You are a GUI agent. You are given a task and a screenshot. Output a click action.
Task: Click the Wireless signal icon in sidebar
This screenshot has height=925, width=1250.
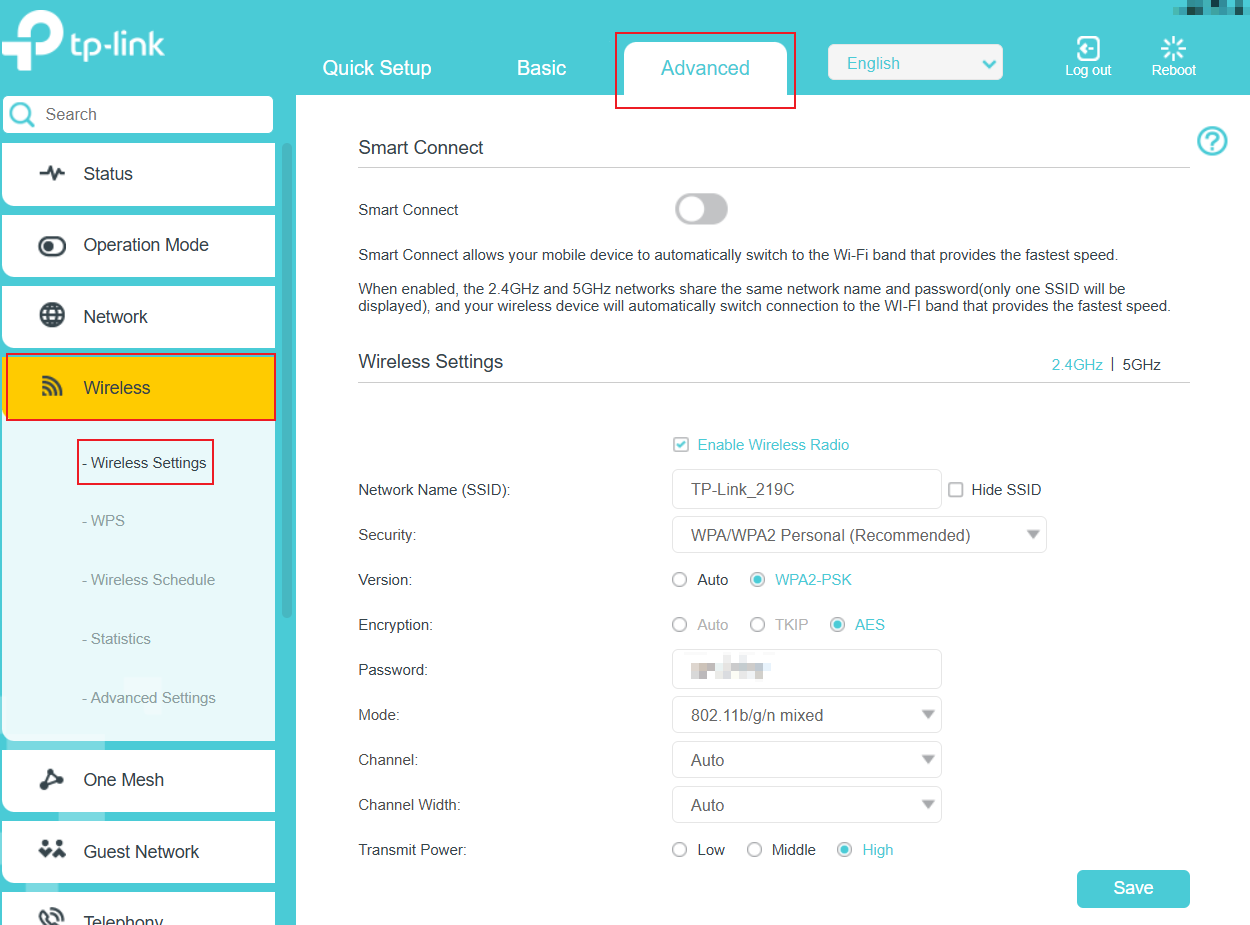point(52,387)
